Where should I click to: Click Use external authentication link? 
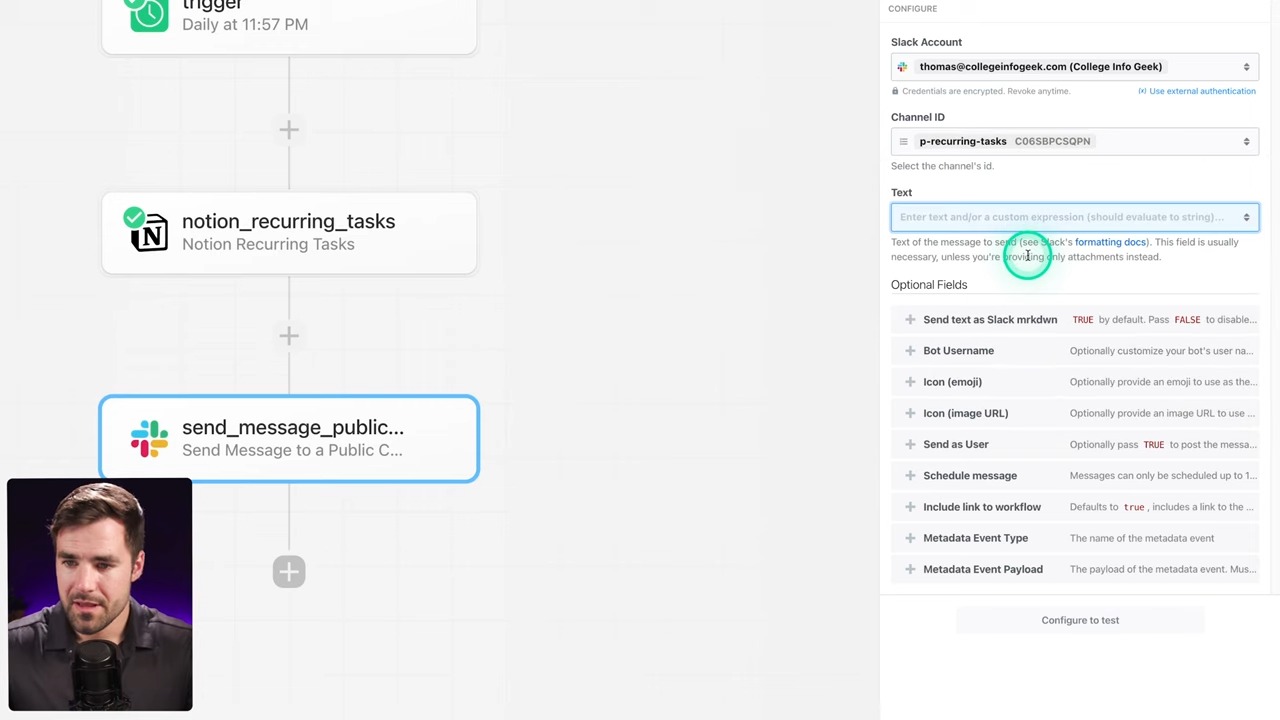[1201, 91]
